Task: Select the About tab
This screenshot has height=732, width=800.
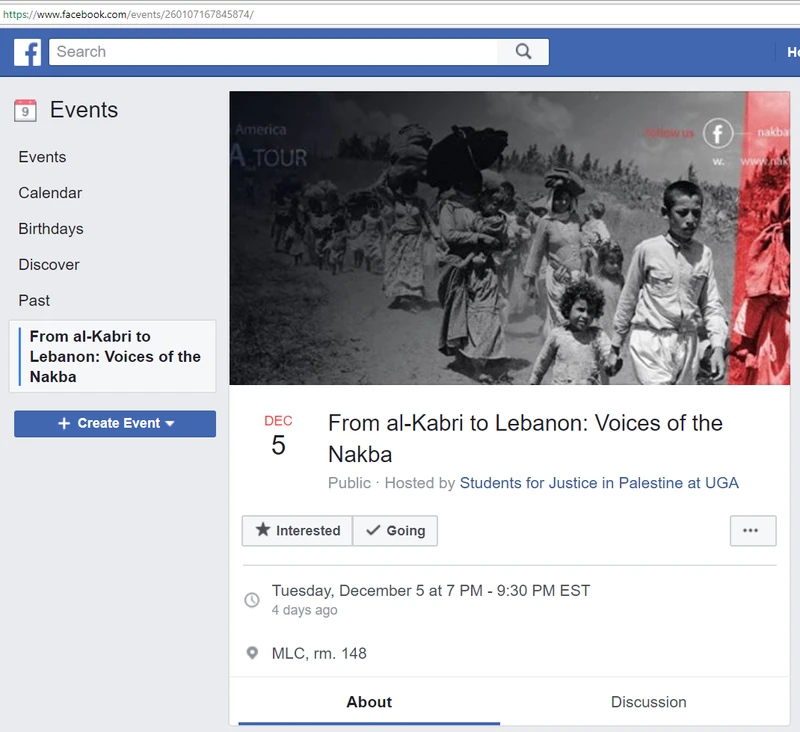Action: 369,702
